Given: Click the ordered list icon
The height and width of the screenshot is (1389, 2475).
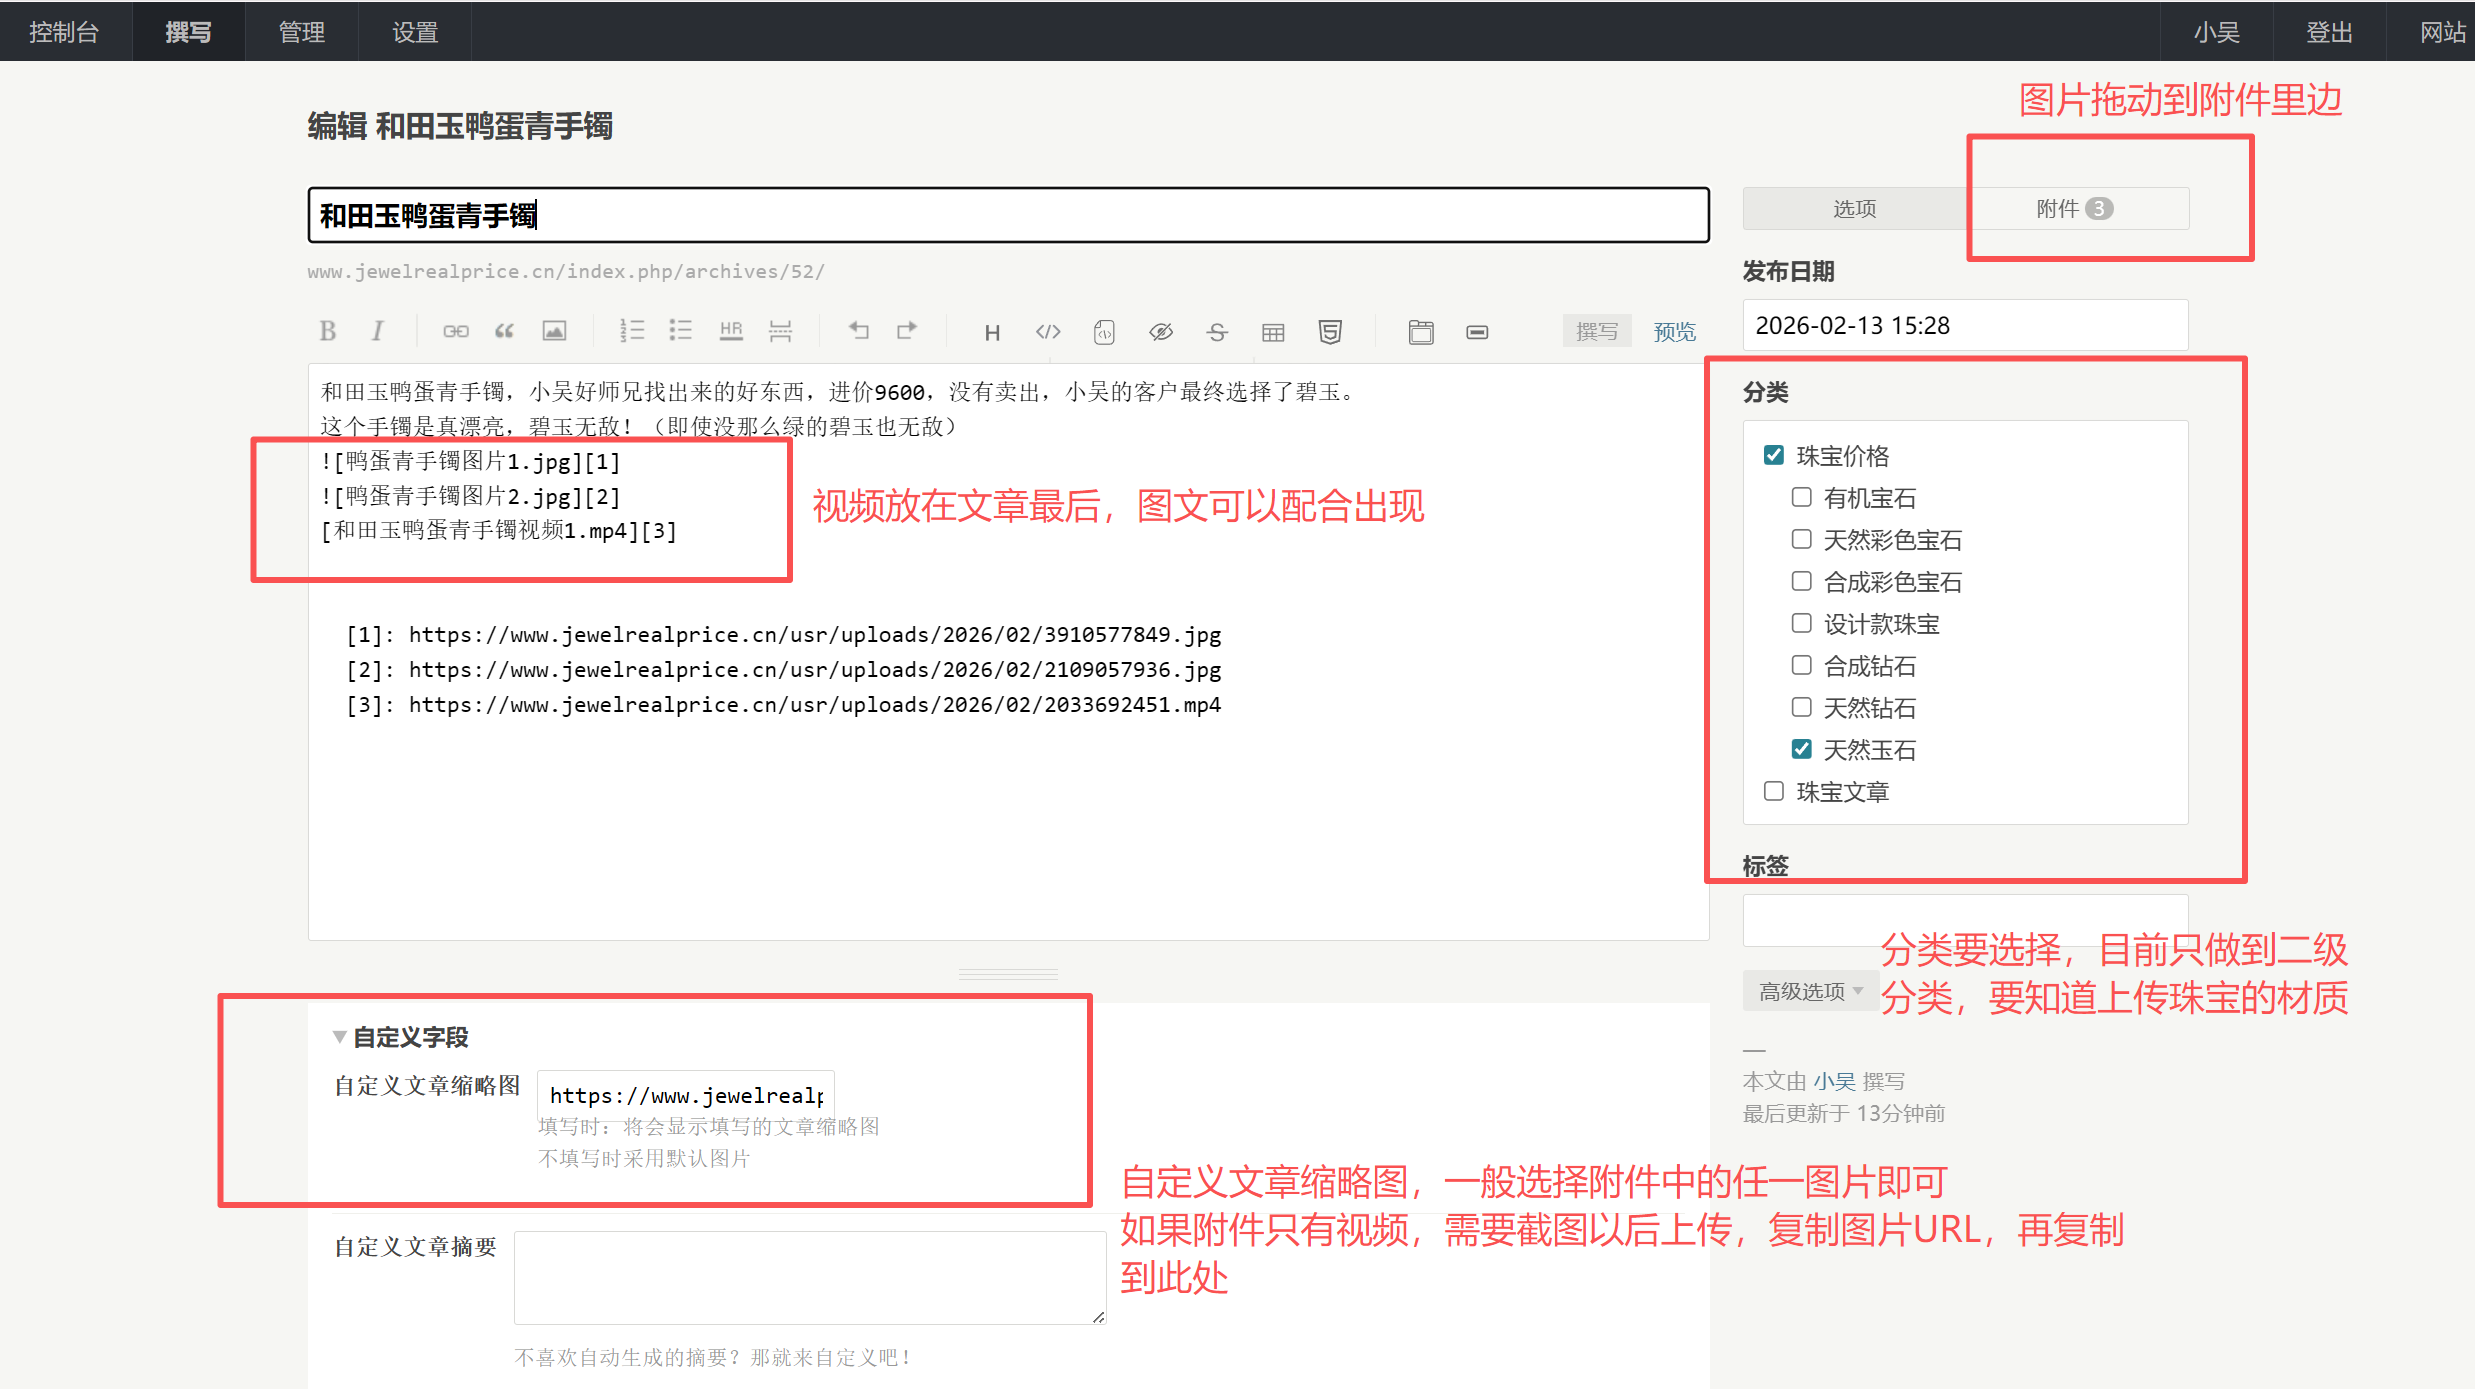Looking at the screenshot, I should pos(631,331).
